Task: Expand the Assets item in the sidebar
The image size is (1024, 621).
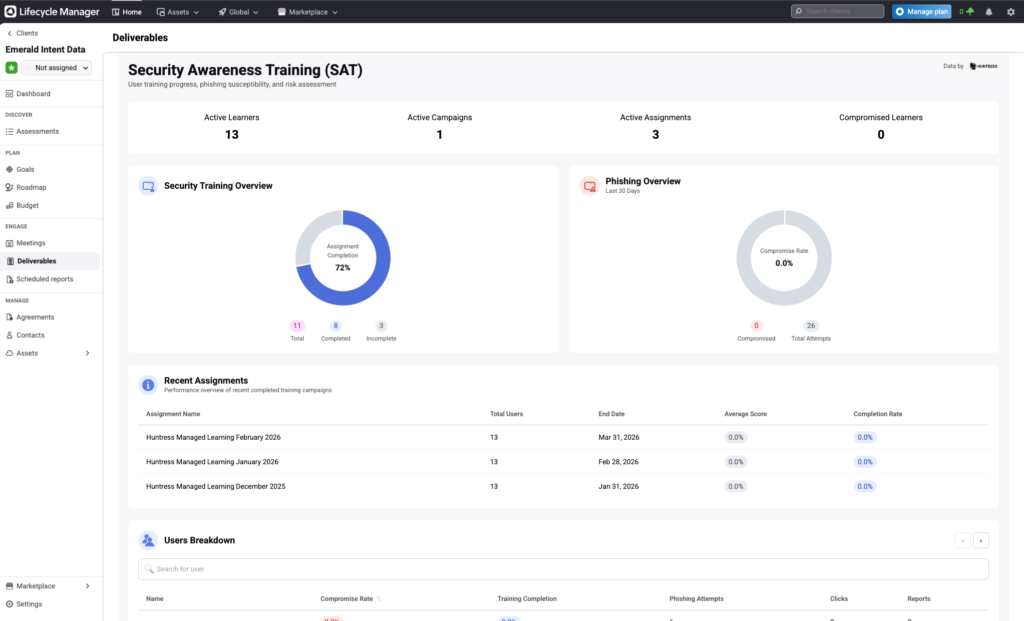Action: tap(88, 353)
